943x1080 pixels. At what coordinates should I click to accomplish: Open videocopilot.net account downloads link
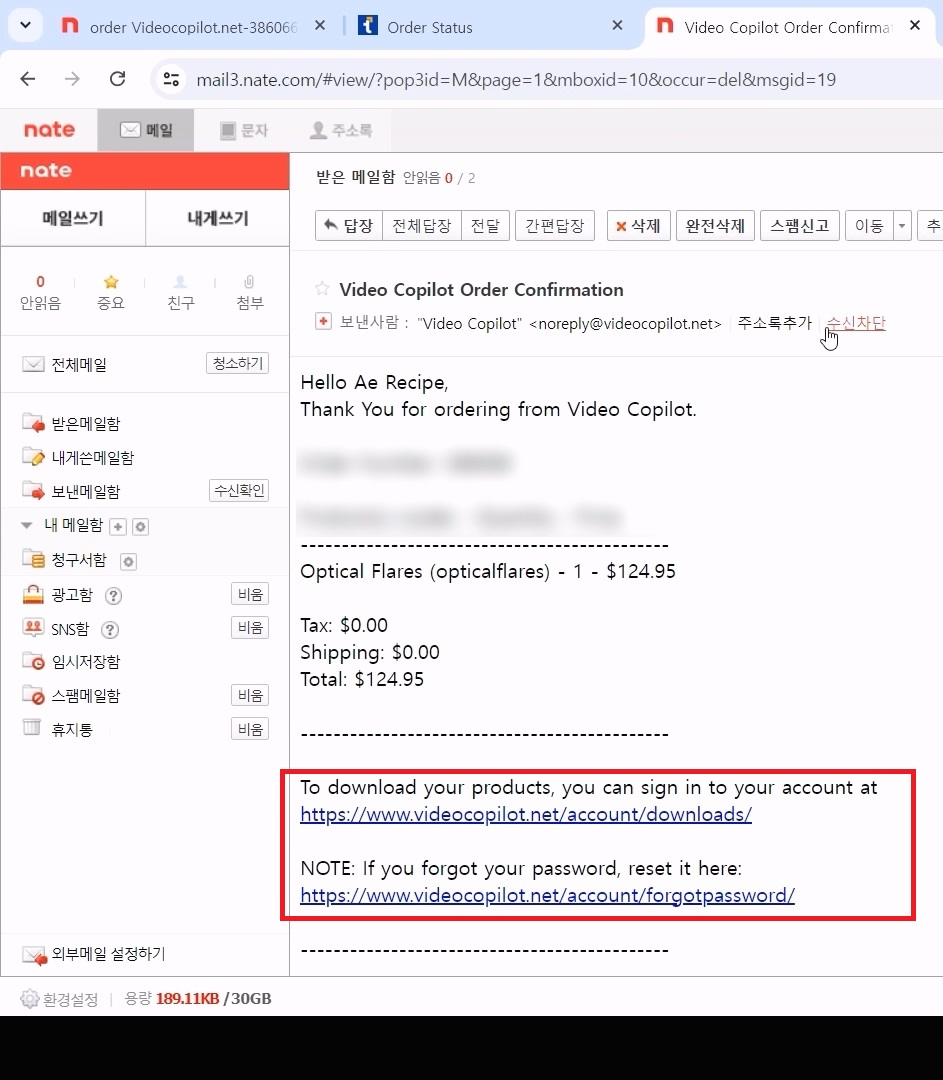[526, 814]
